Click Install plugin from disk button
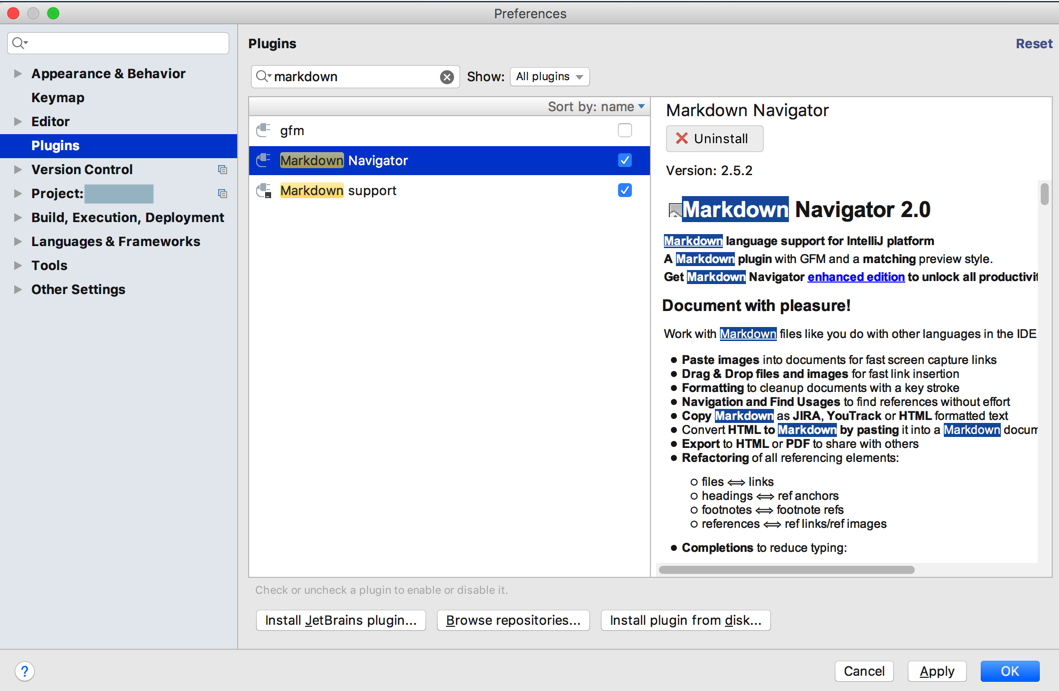Image resolution: width=1059 pixels, height=691 pixels. (x=686, y=620)
